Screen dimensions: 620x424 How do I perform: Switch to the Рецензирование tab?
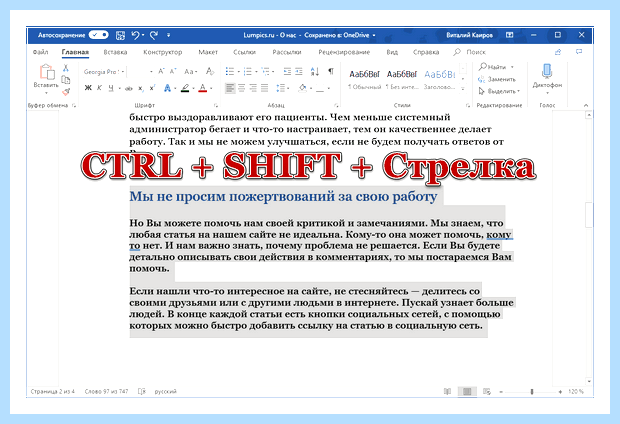pos(344,52)
